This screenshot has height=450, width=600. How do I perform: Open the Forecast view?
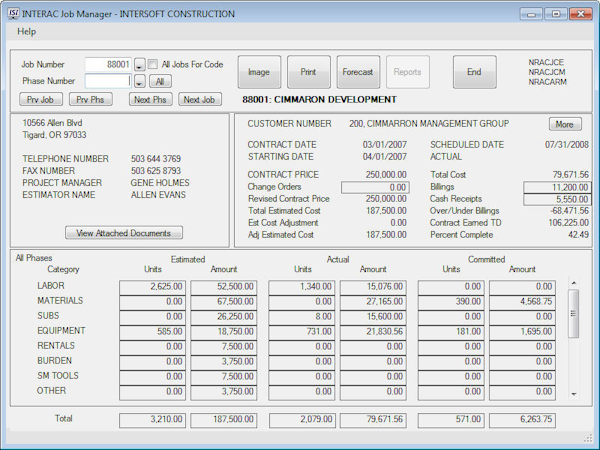[358, 72]
